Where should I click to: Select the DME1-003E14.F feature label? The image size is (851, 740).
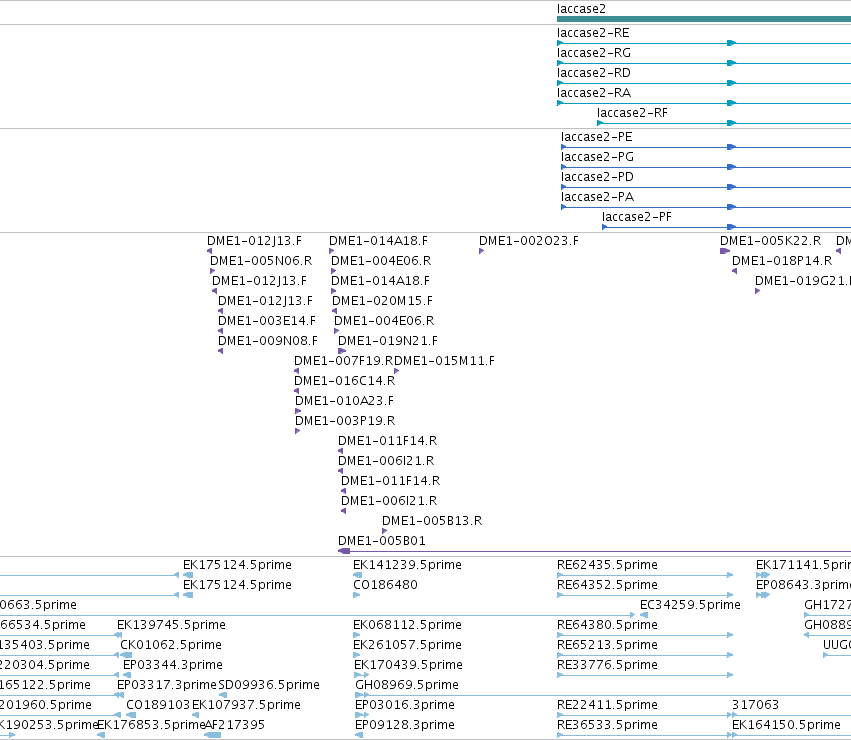click(266, 321)
